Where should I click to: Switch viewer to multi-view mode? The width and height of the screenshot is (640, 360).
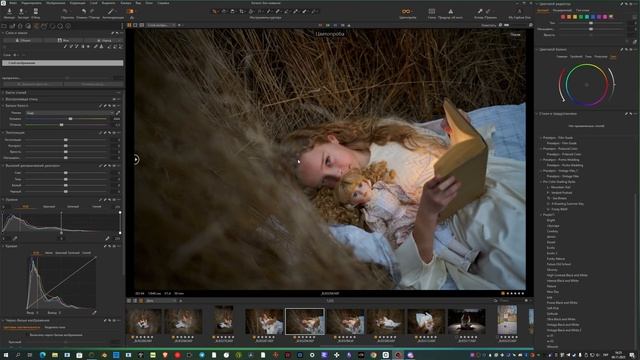tap(129, 25)
